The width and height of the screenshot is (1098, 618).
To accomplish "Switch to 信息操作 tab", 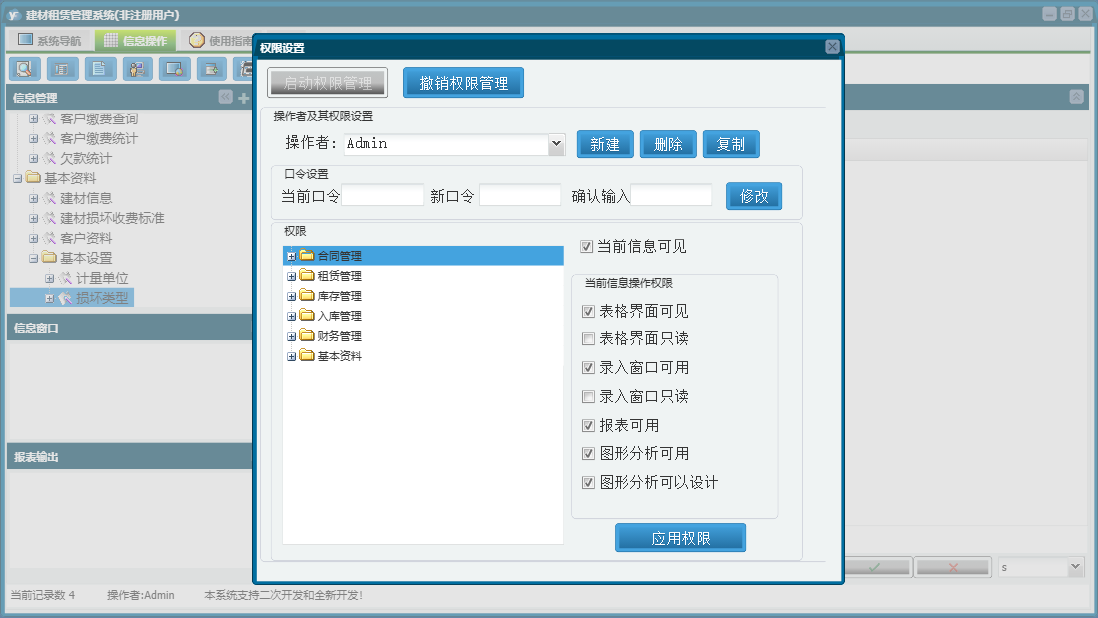I will click(x=135, y=41).
